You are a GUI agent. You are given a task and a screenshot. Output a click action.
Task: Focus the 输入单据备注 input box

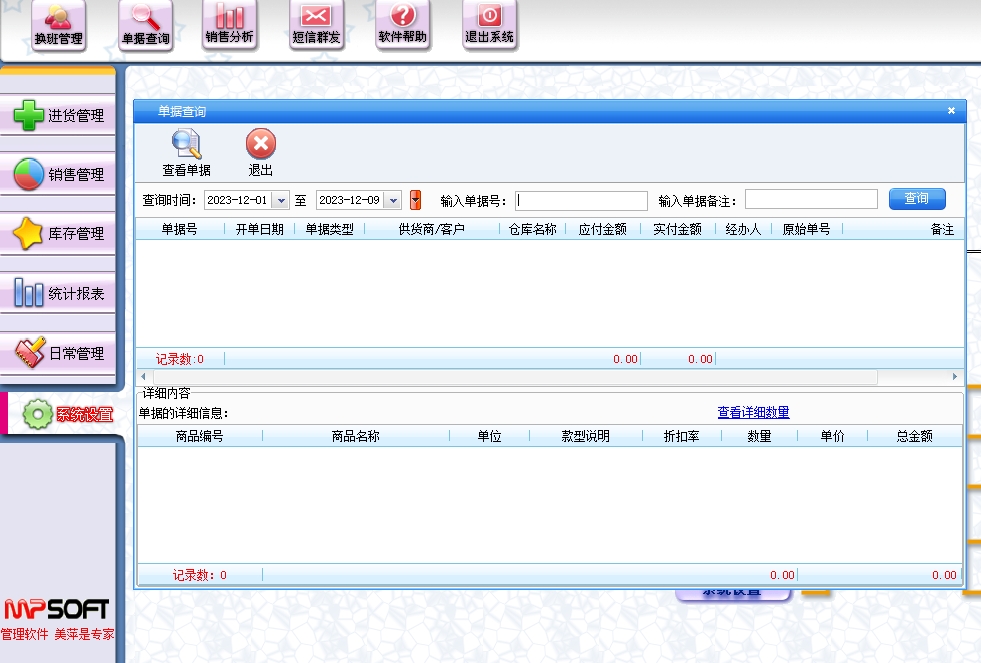point(810,200)
